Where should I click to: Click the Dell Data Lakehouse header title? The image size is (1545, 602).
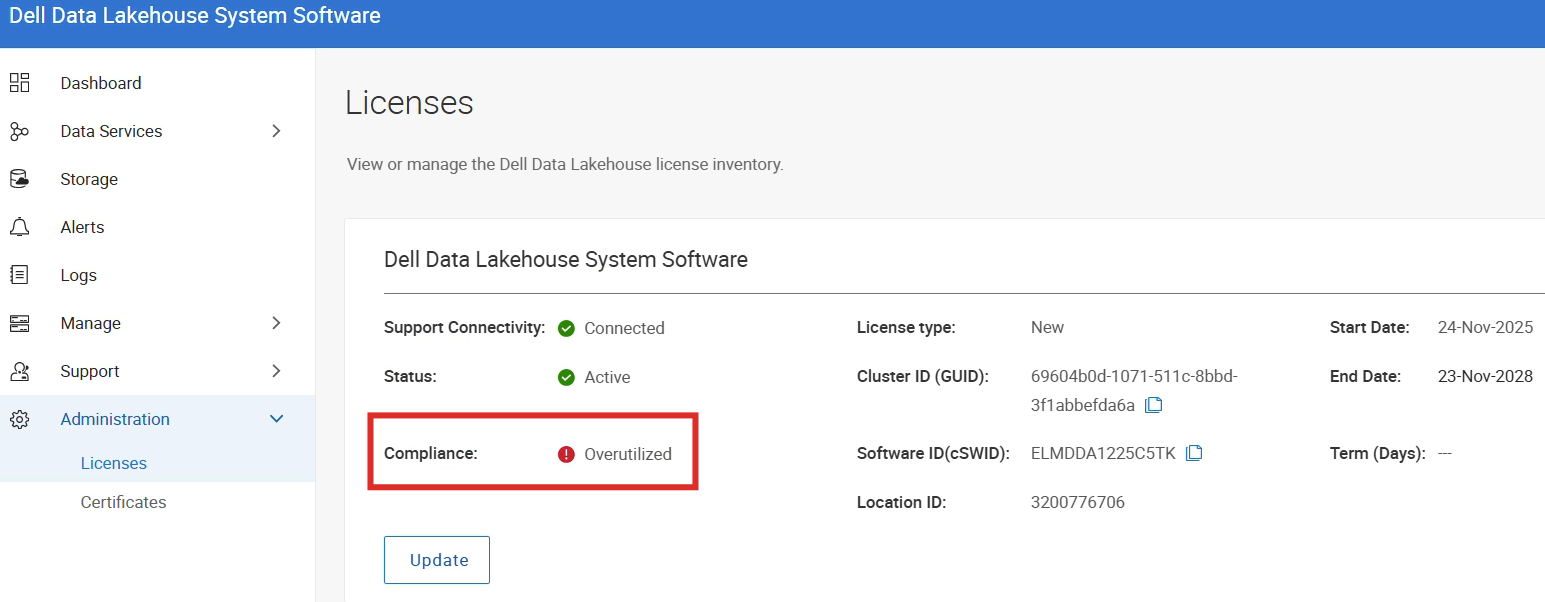click(195, 16)
